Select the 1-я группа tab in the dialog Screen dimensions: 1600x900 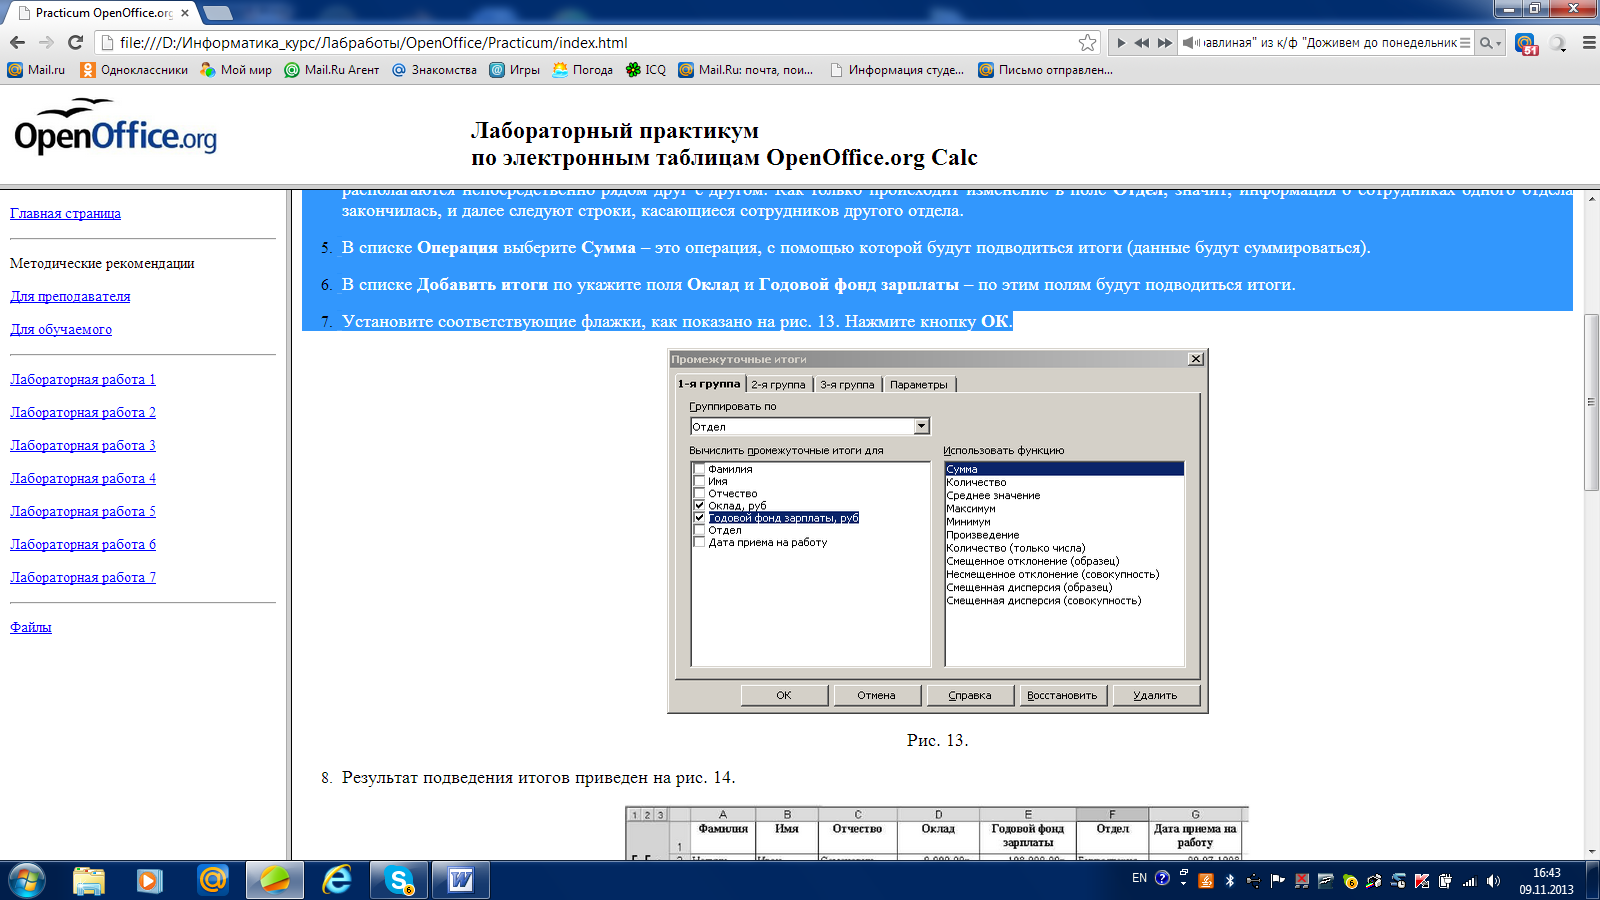[709, 383]
